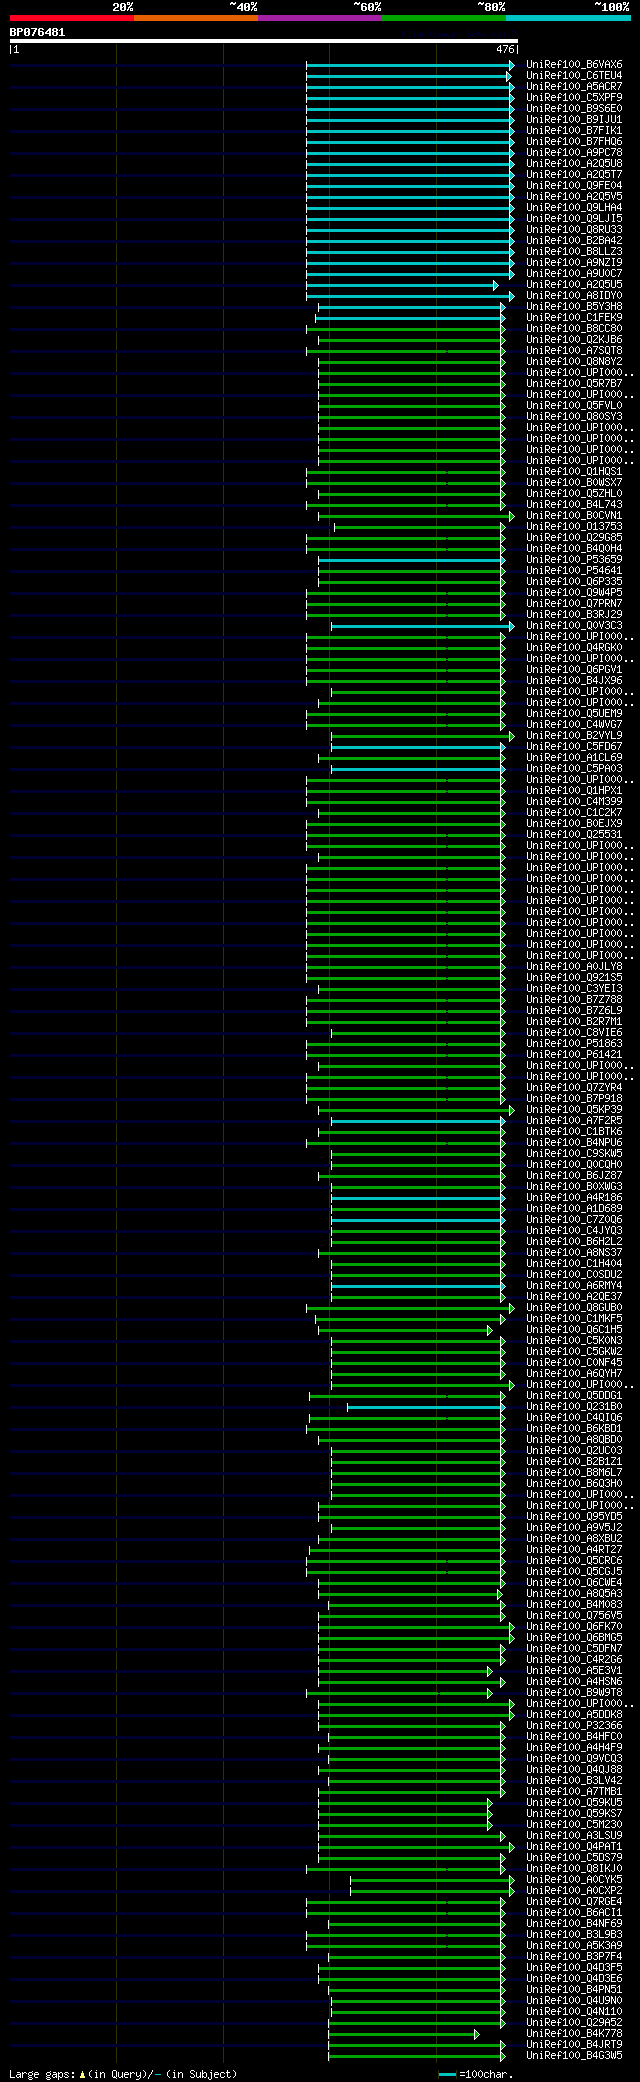
Task: Click the '=100char.' scale legend
Action: pos(477,2075)
